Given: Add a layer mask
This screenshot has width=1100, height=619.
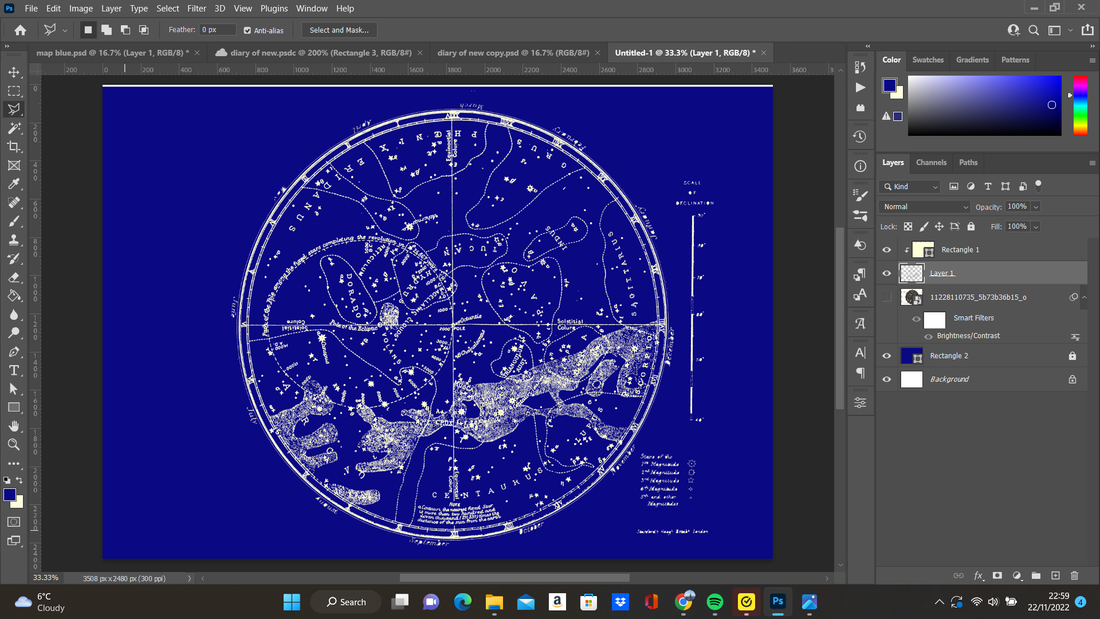Looking at the screenshot, I should [997, 575].
